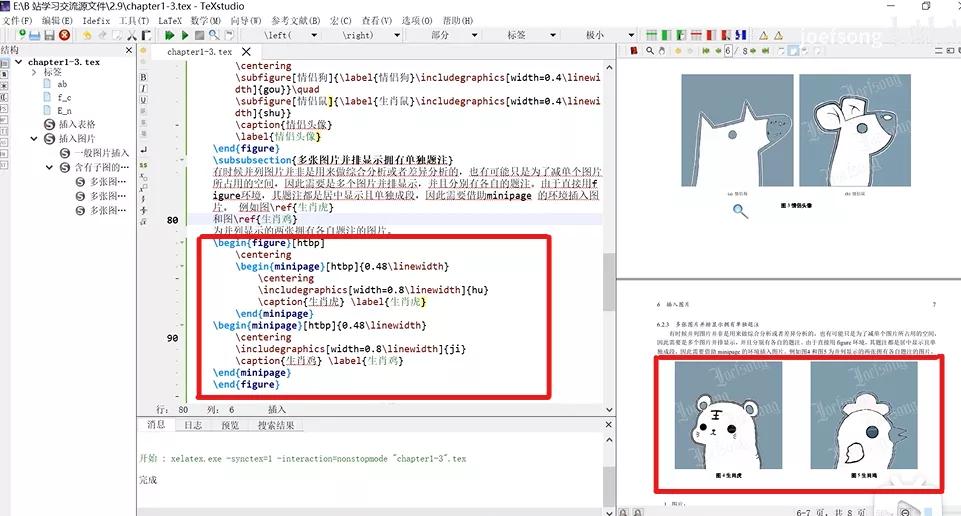Image resolution: width=961 pixels, height=516 pixels.
Task: Collapse the 含有子图的… subsection node
Action: (x=49, y=167)
